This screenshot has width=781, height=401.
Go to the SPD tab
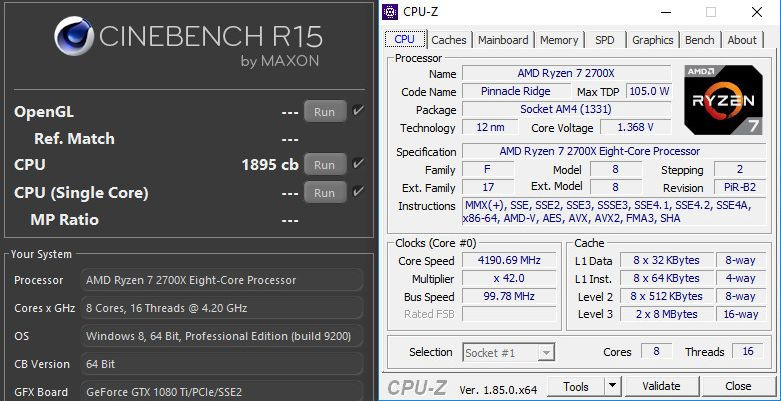(605, 40)
